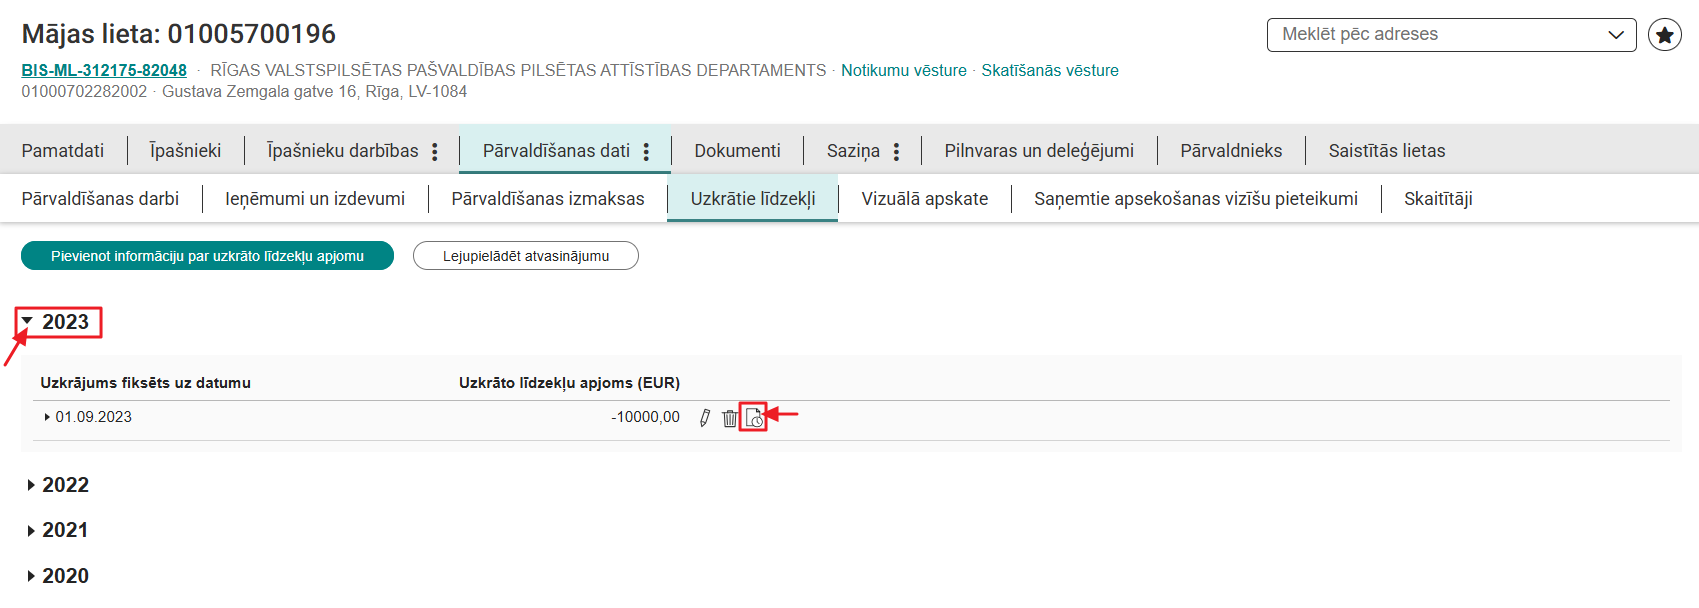Click the Uzkrāto līdzekļu apjoms (EUR) header

(569, 383)
